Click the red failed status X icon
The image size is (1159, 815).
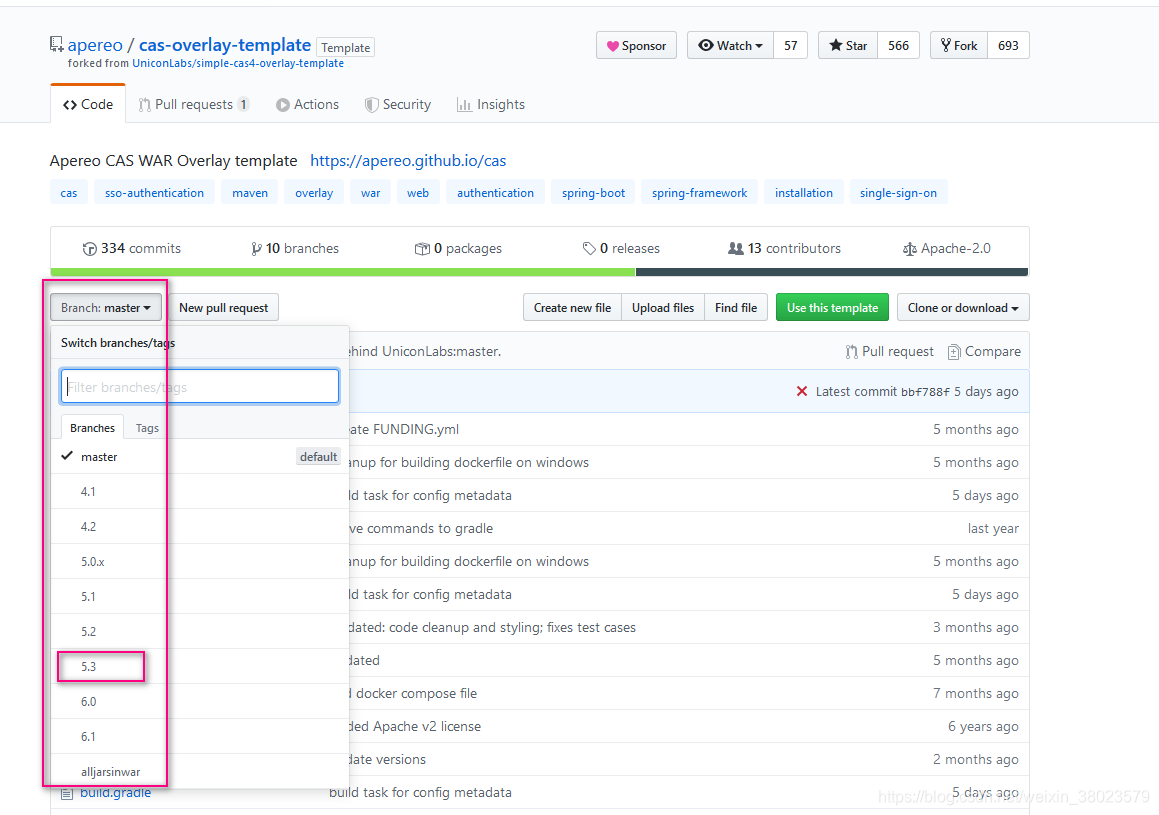tap(802, 391)
